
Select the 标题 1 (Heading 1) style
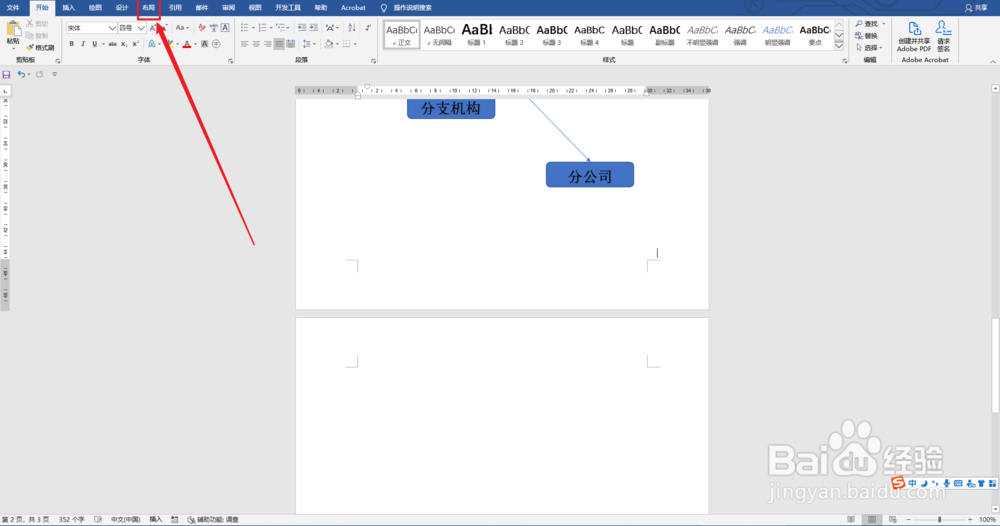pyautogui.click(x=477, y=34)
